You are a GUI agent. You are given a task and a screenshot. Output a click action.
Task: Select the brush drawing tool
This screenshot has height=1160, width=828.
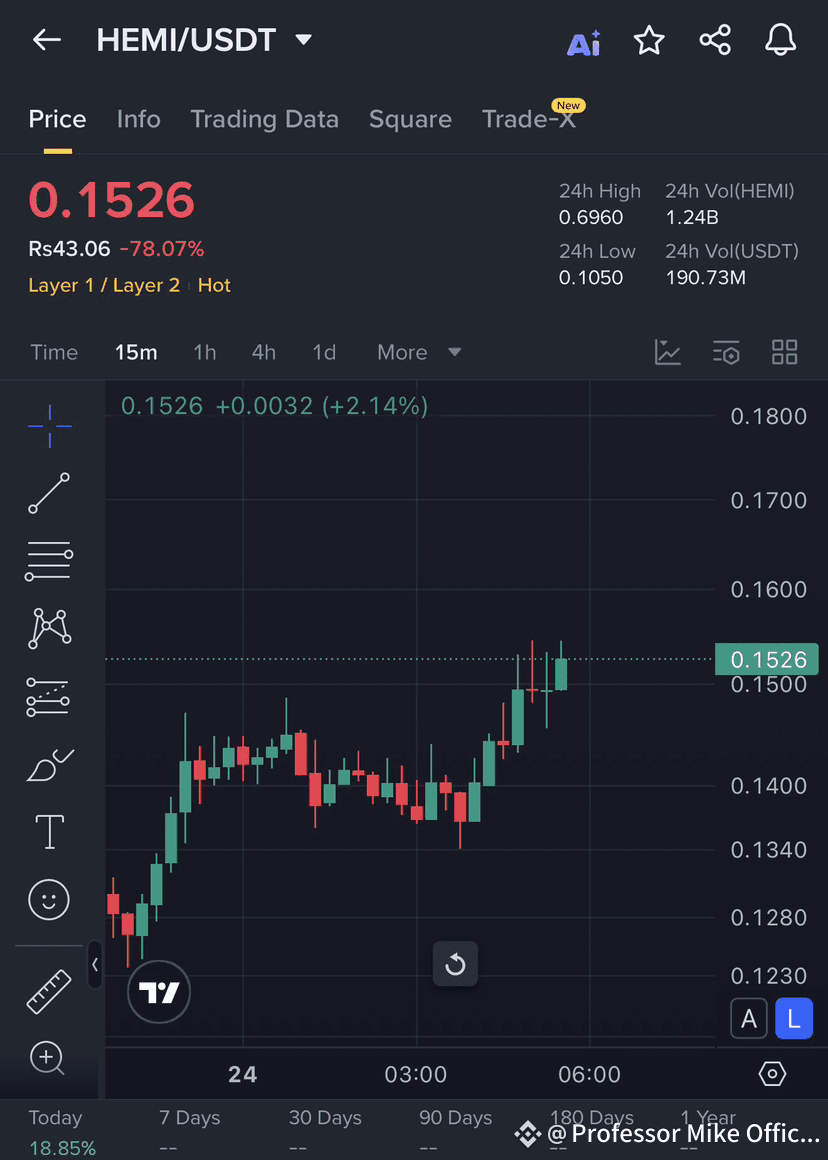click(x=48, y=763)
